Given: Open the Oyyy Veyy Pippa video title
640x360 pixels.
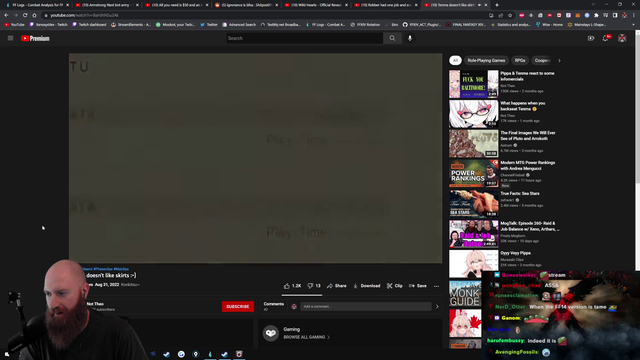Looking at the screenshot, I should pyautogui.click(x=516, y=253).
